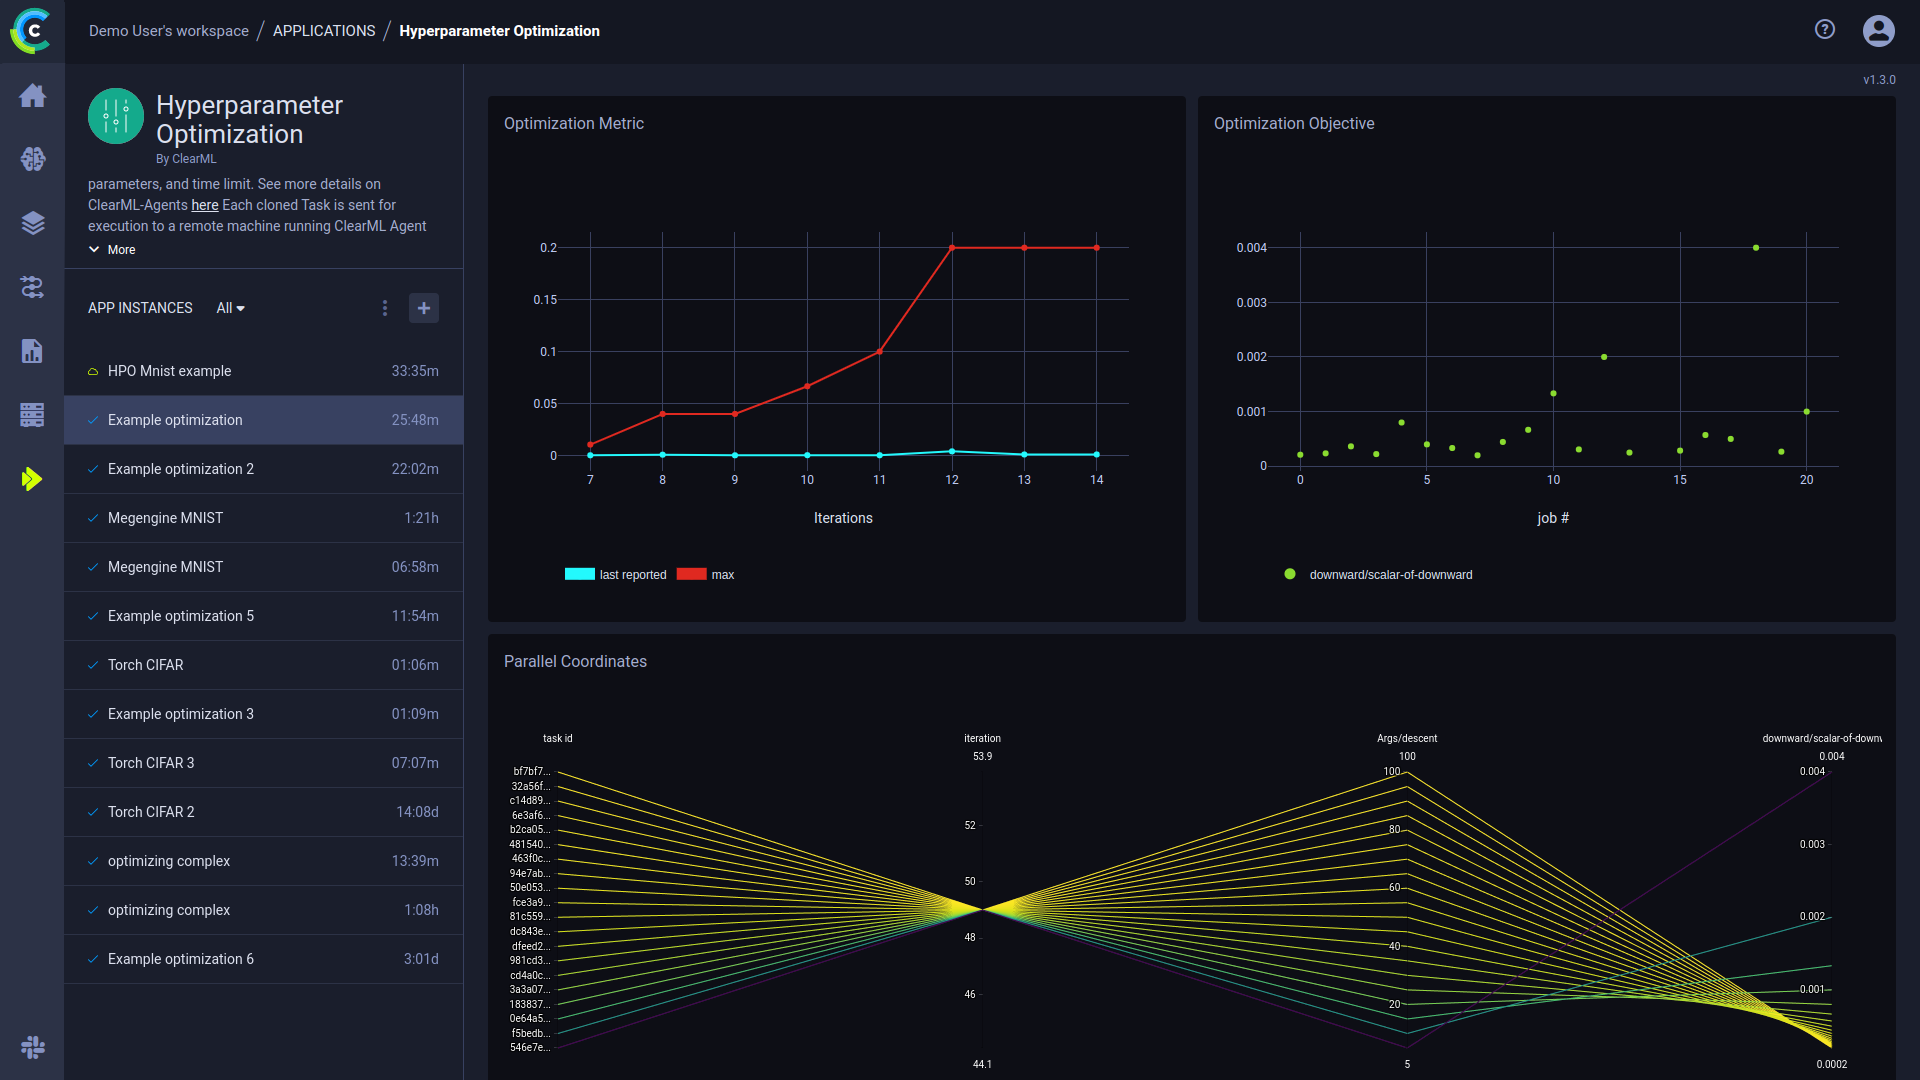1920x1080 pixels.
Task: Open the Workers and Queues icon
Action: click(32, 415)
